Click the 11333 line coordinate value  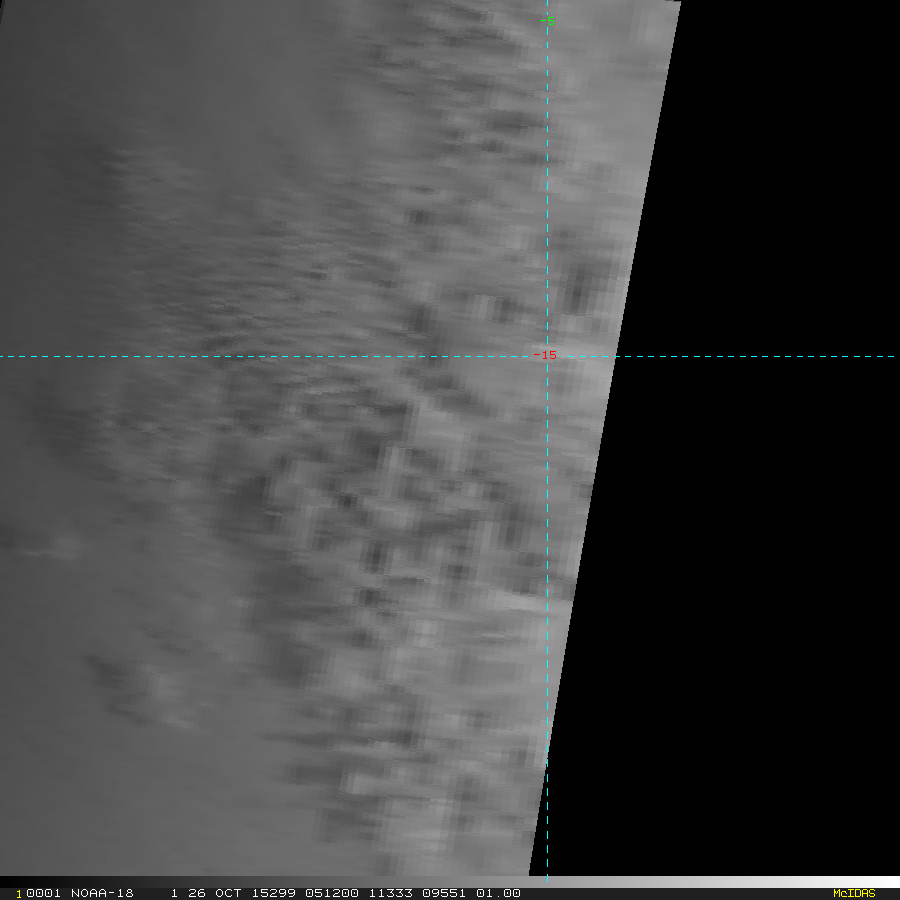(375, 893)
